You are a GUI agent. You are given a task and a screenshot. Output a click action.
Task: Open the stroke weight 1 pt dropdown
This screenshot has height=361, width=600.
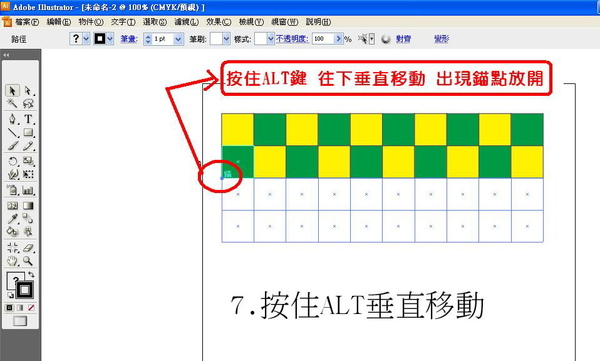178,39
